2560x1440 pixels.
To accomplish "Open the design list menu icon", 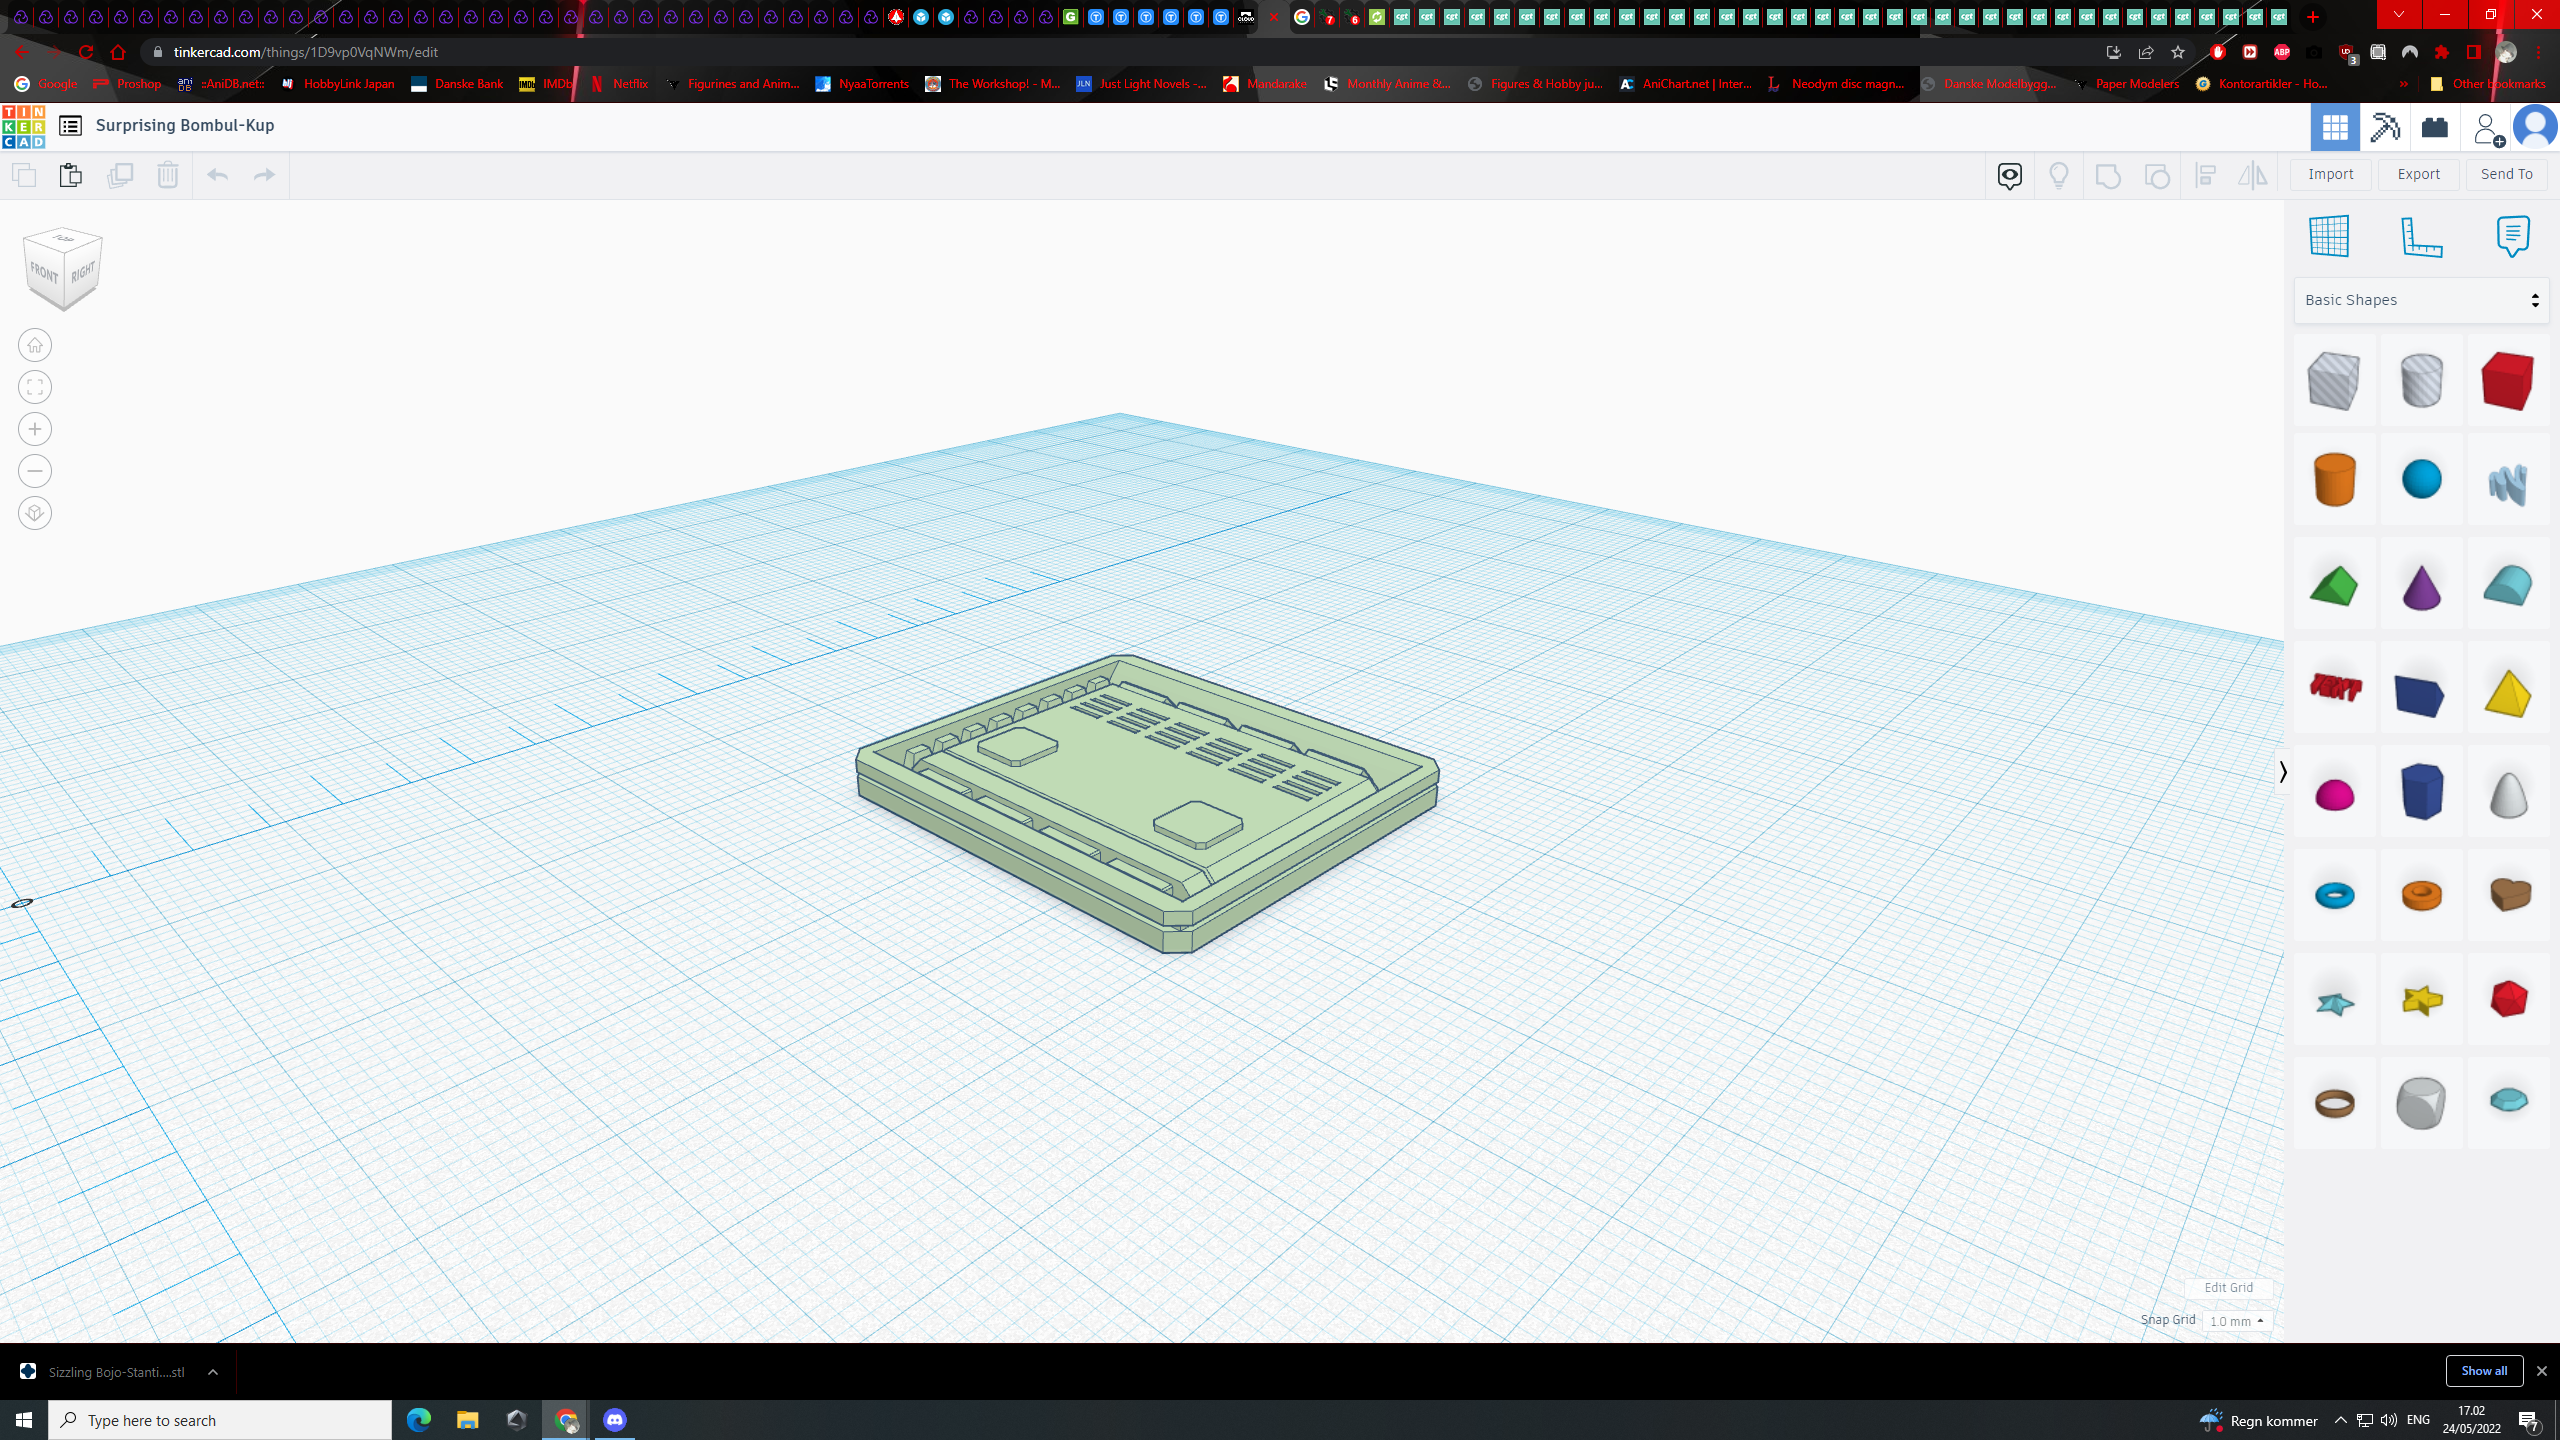I will pyautogui.click(x=70, y=125).
